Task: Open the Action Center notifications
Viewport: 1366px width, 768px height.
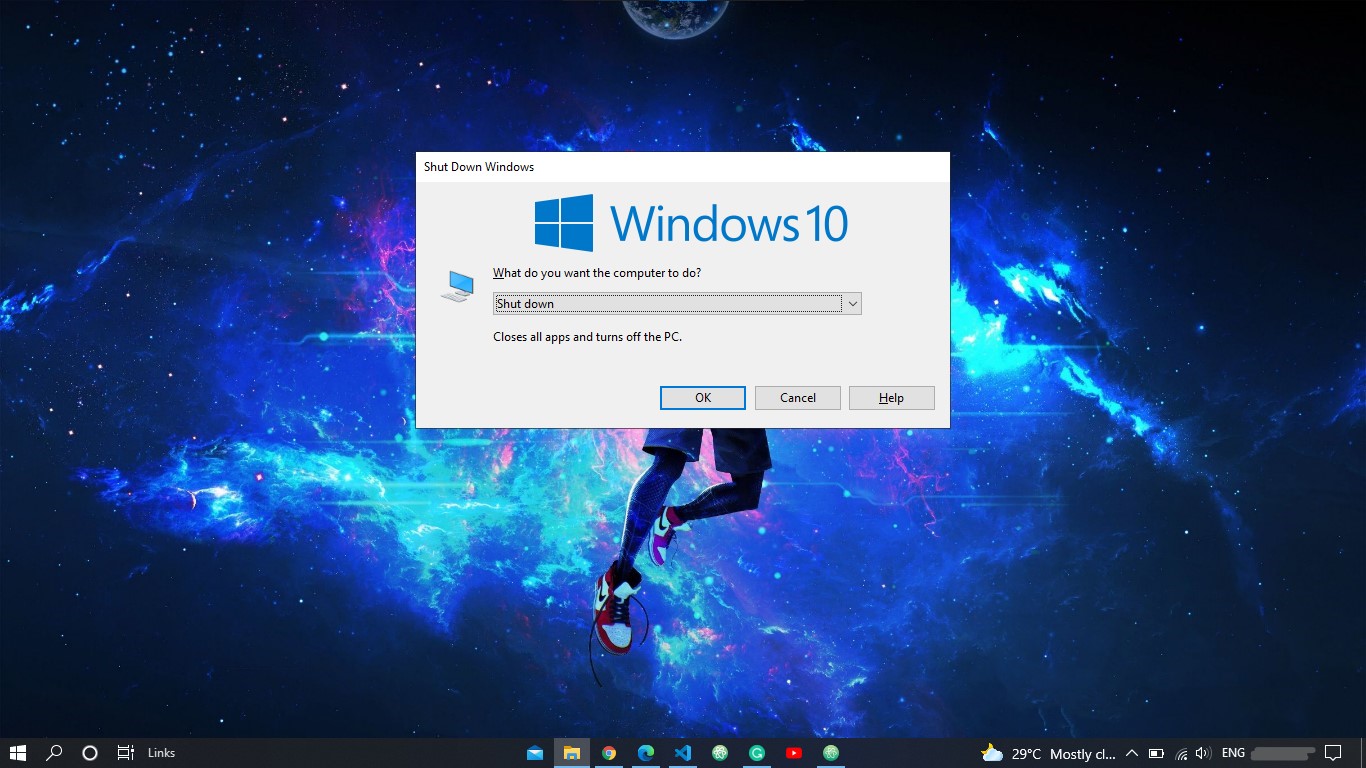Action: 1333,753
